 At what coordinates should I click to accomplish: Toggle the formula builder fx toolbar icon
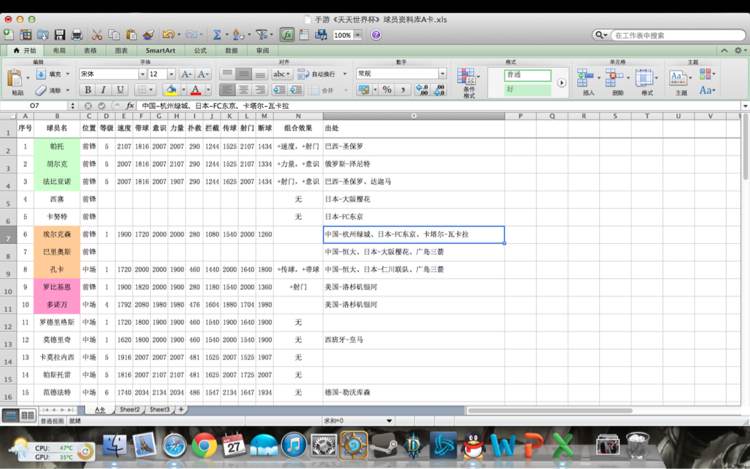tap(287, 35)
